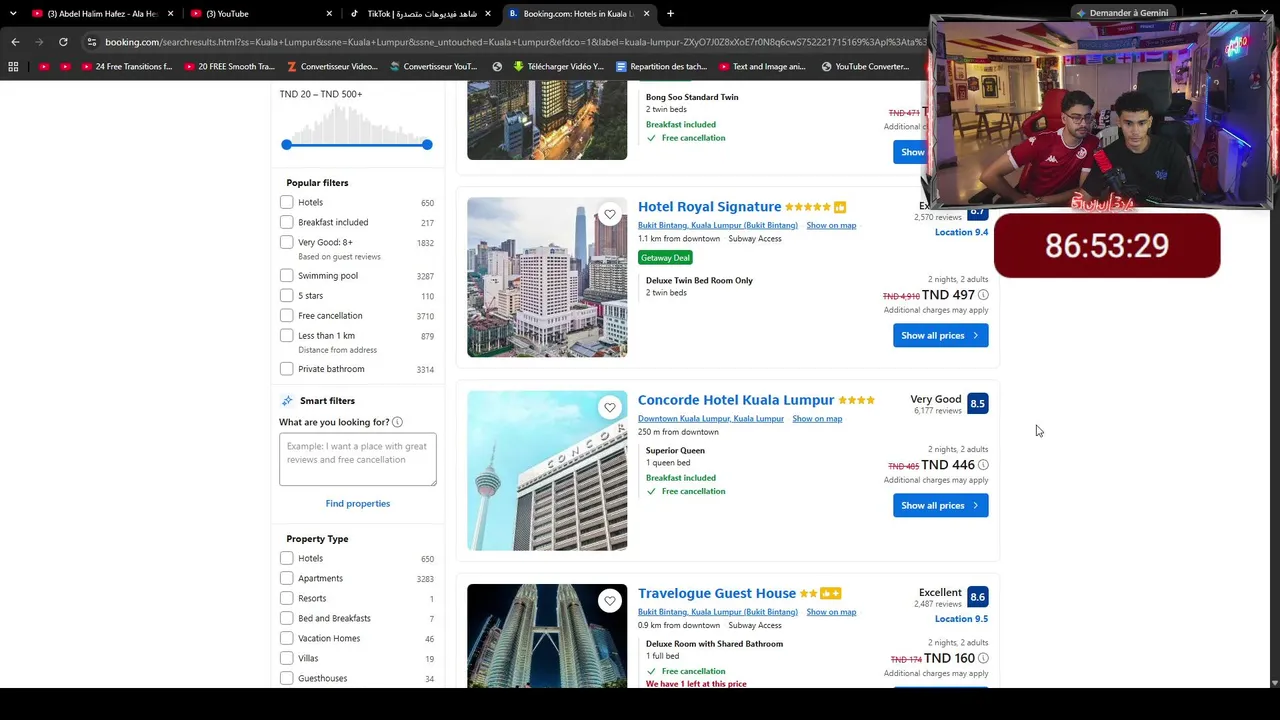
Task: Select the Apartments property type
Action: tap(287, 578)
